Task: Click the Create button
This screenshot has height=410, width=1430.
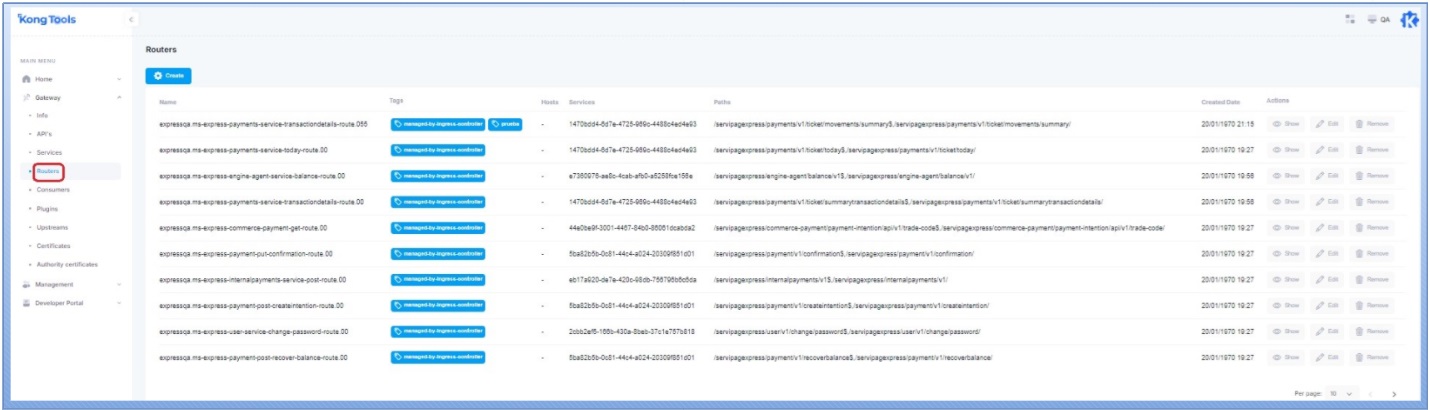Action: point(168,76)
